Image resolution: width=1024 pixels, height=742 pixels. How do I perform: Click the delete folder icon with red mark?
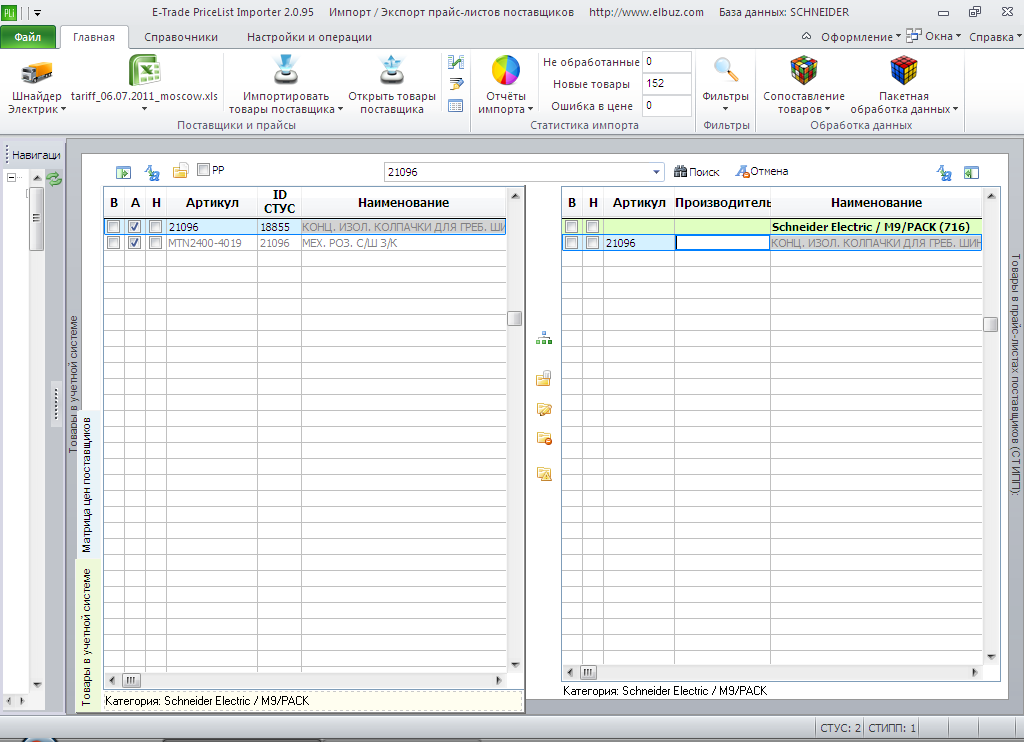click(x=544, y=438)
